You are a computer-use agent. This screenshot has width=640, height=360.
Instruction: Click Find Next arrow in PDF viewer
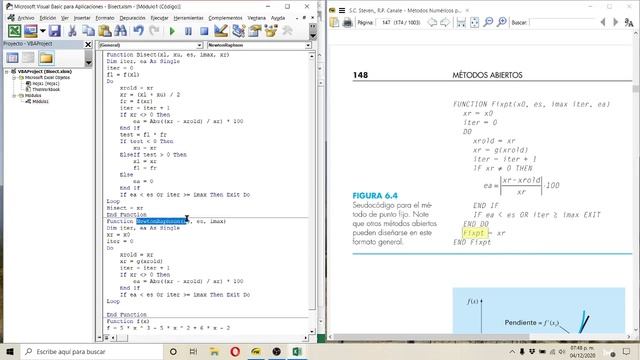616,23
